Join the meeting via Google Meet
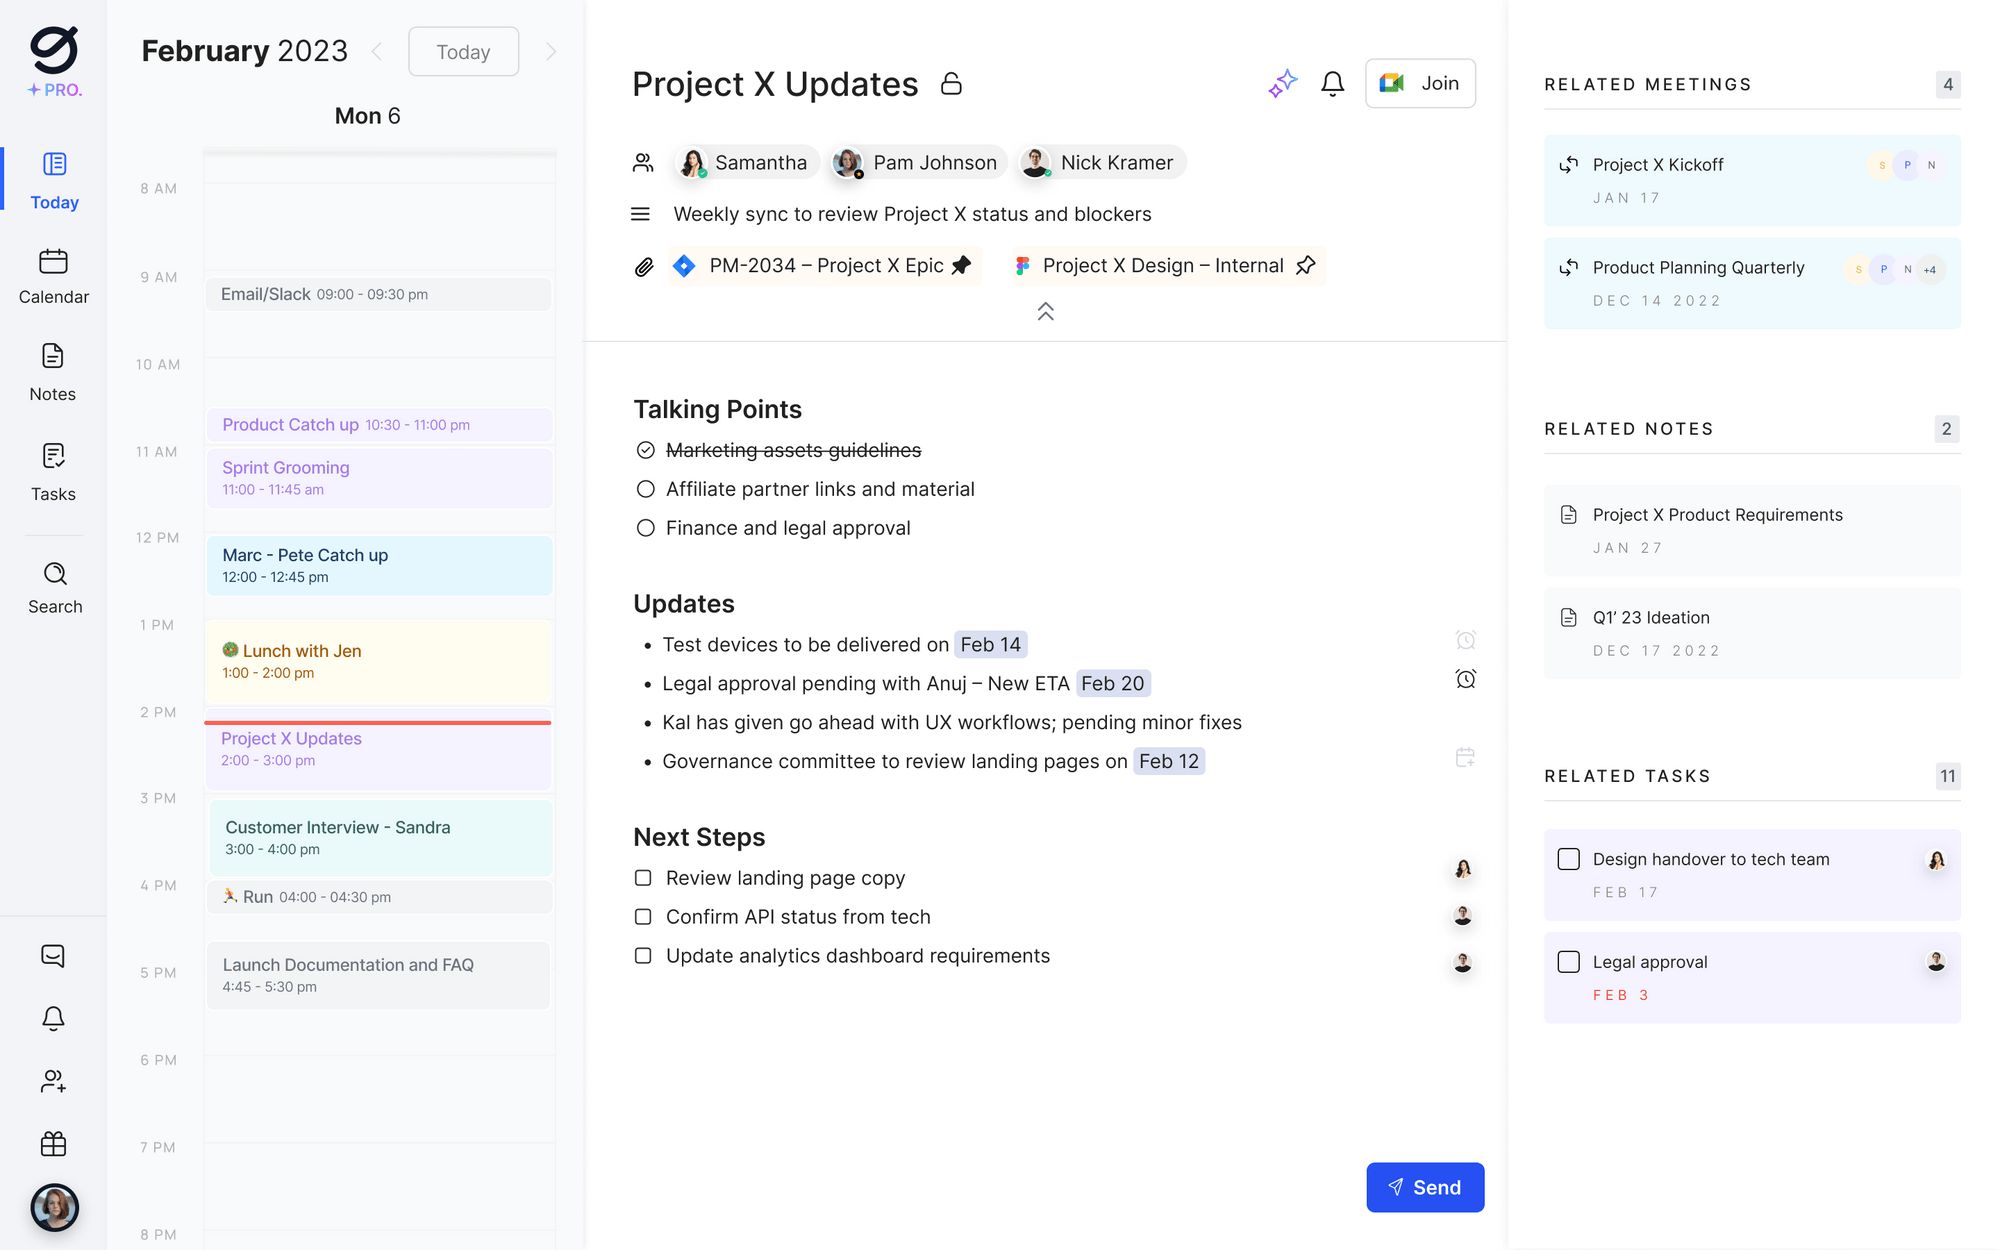The width and height of the screenshot is (2000, 1250). point(1420,83)
